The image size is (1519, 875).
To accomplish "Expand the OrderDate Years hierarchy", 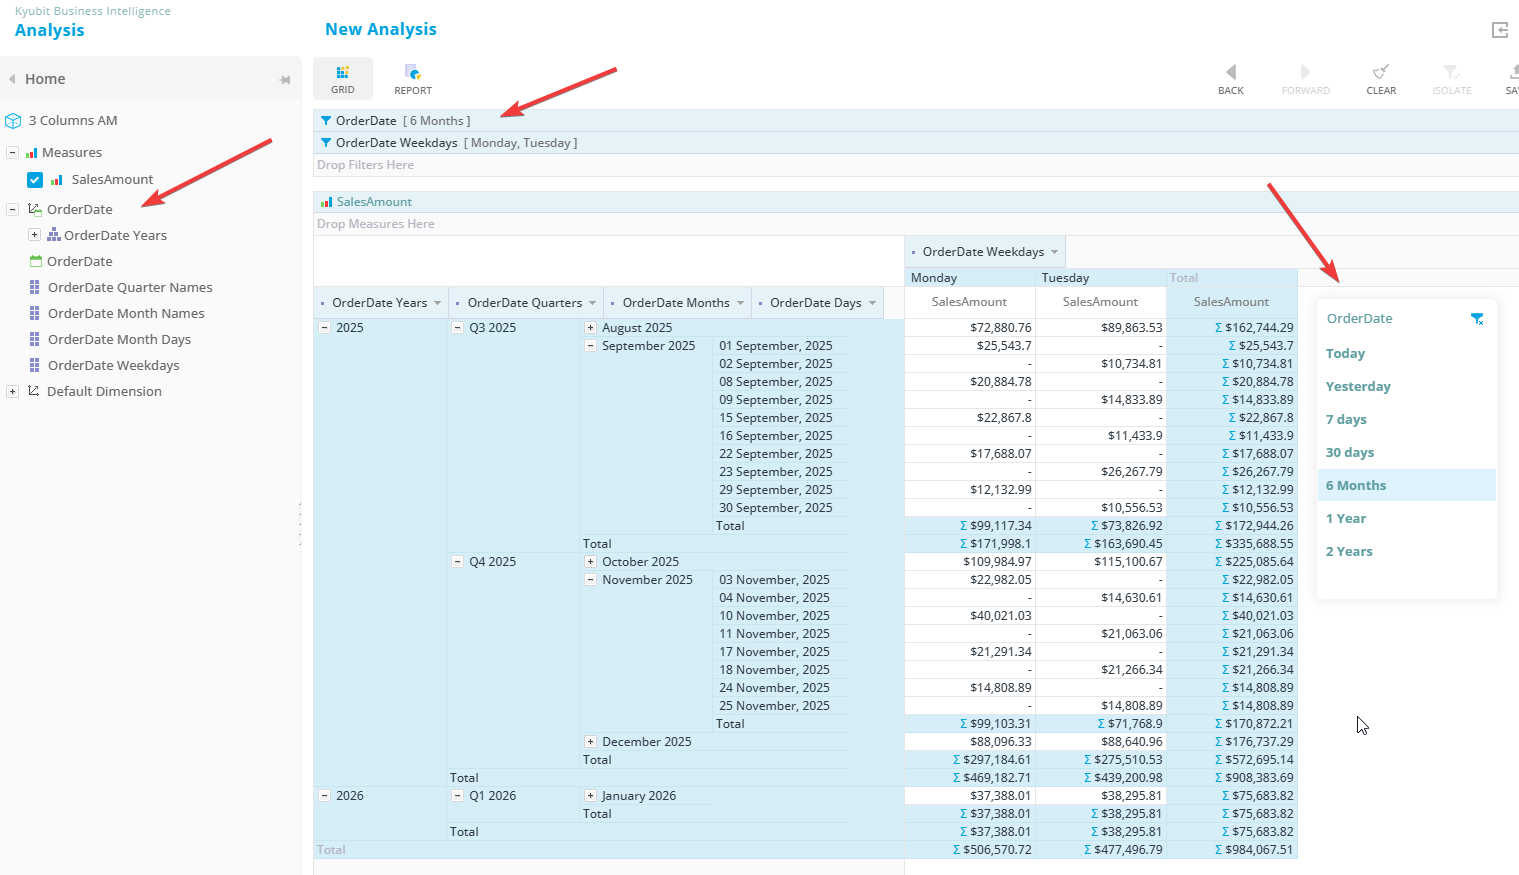I will tap(34, 235).
